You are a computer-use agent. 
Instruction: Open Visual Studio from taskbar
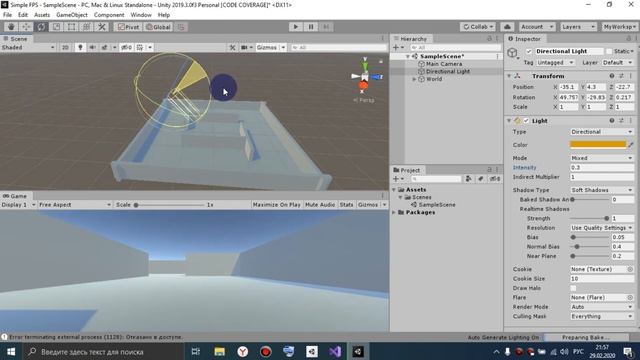[x=335, y=352]
